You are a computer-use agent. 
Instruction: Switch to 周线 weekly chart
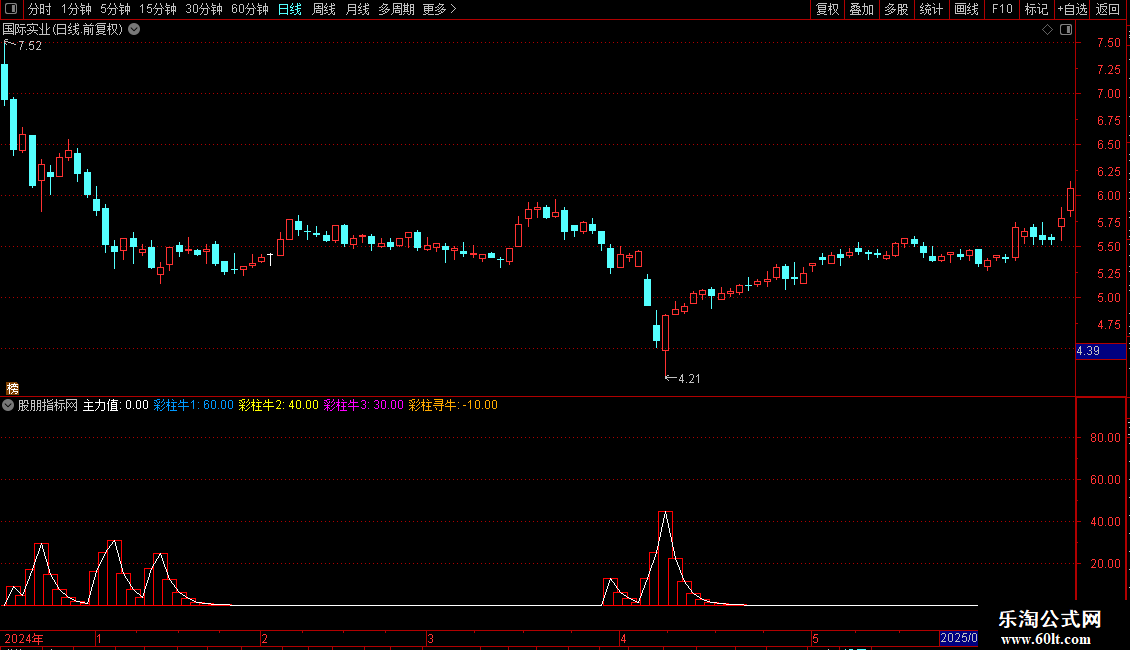[324, 9]
